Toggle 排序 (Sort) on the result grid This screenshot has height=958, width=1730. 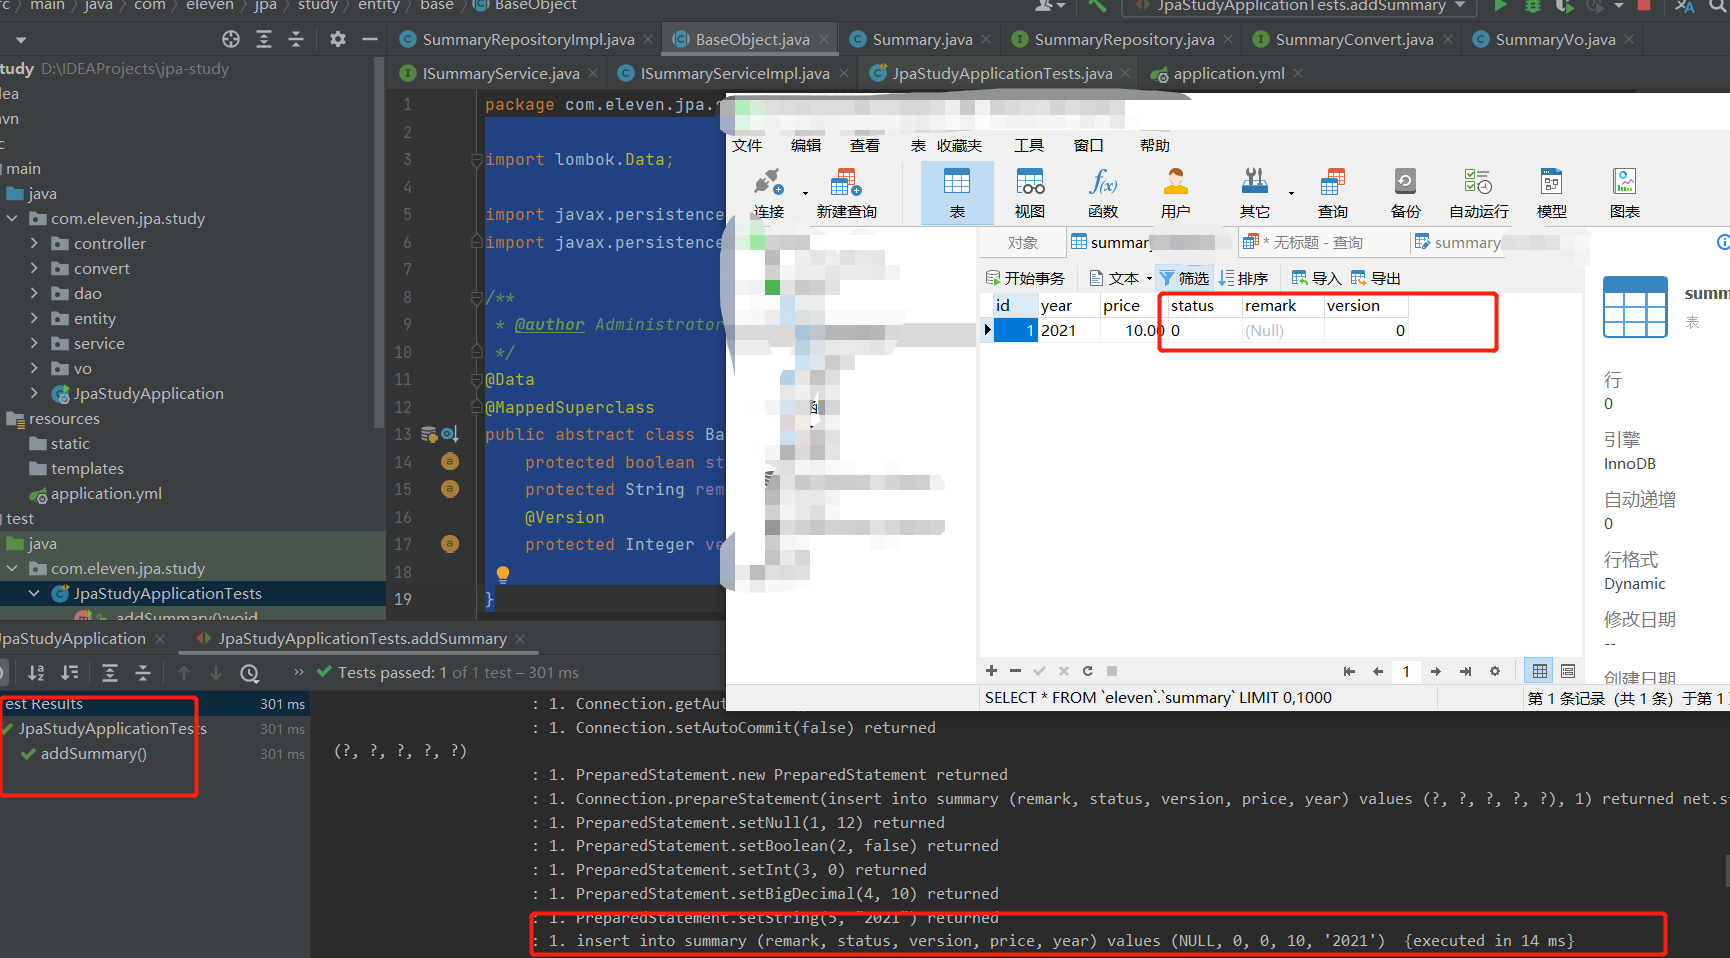coord(1245,278)
